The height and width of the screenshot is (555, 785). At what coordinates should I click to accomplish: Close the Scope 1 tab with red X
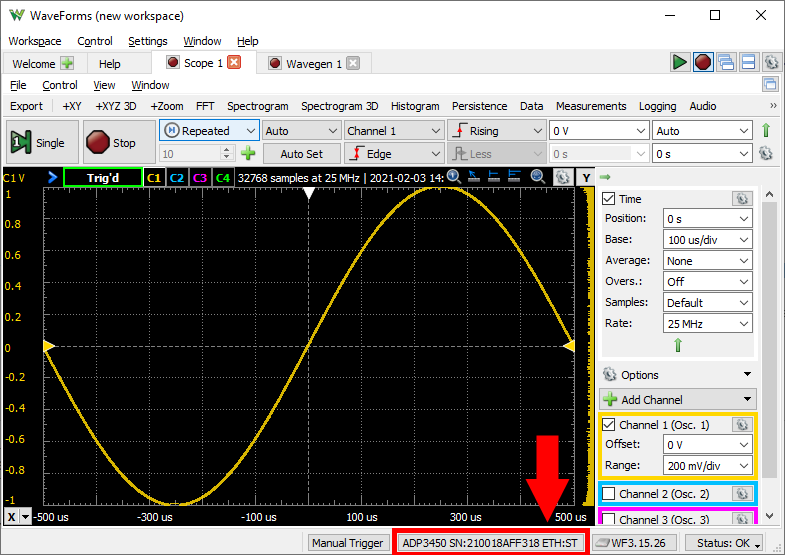234,62
